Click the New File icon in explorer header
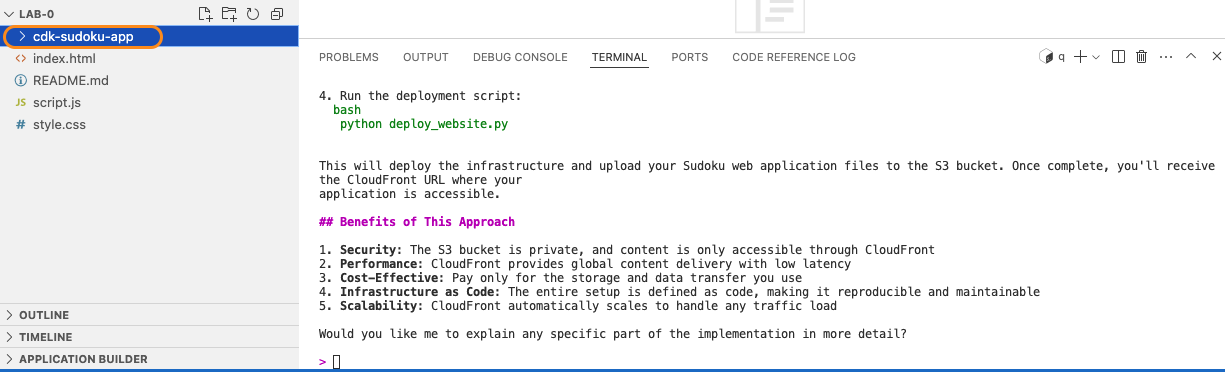This screenshot has height=372, width=1225. coord(205,14)
